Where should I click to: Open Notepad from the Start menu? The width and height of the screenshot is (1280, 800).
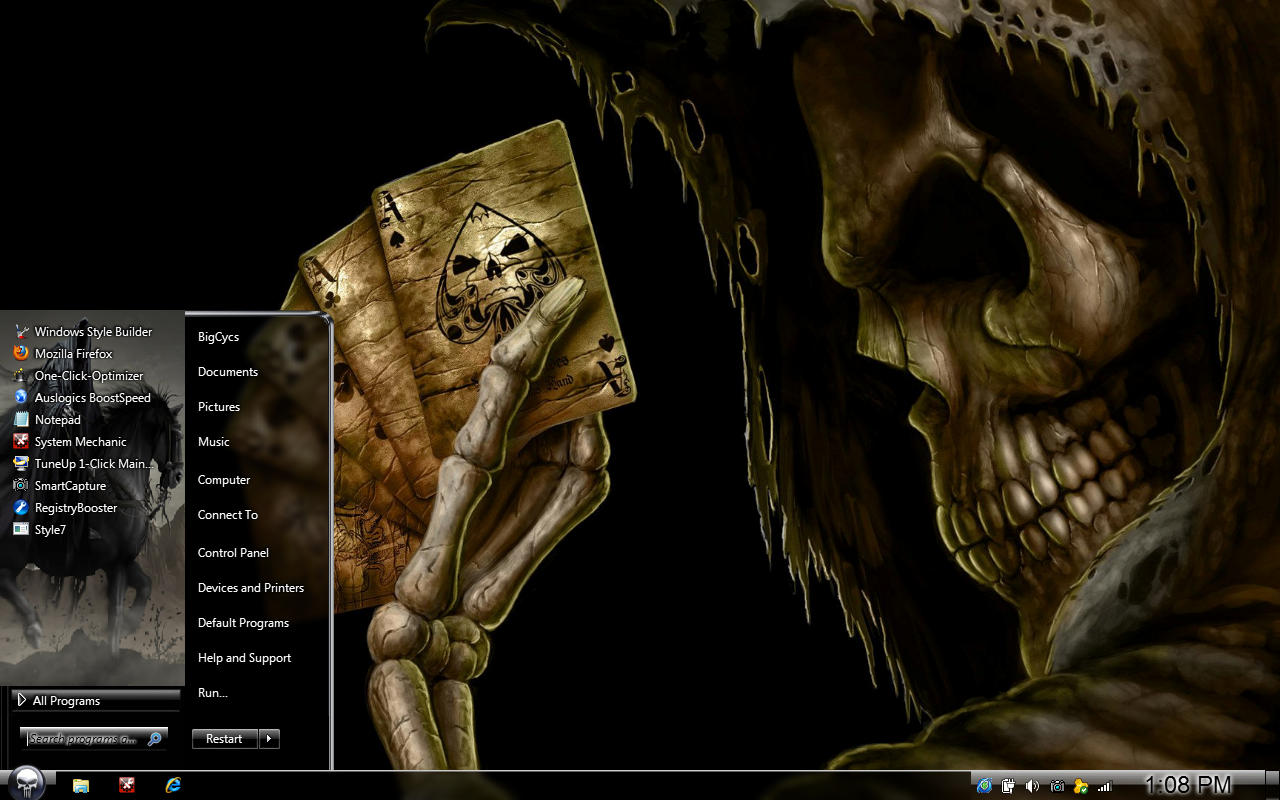(58, 419)
